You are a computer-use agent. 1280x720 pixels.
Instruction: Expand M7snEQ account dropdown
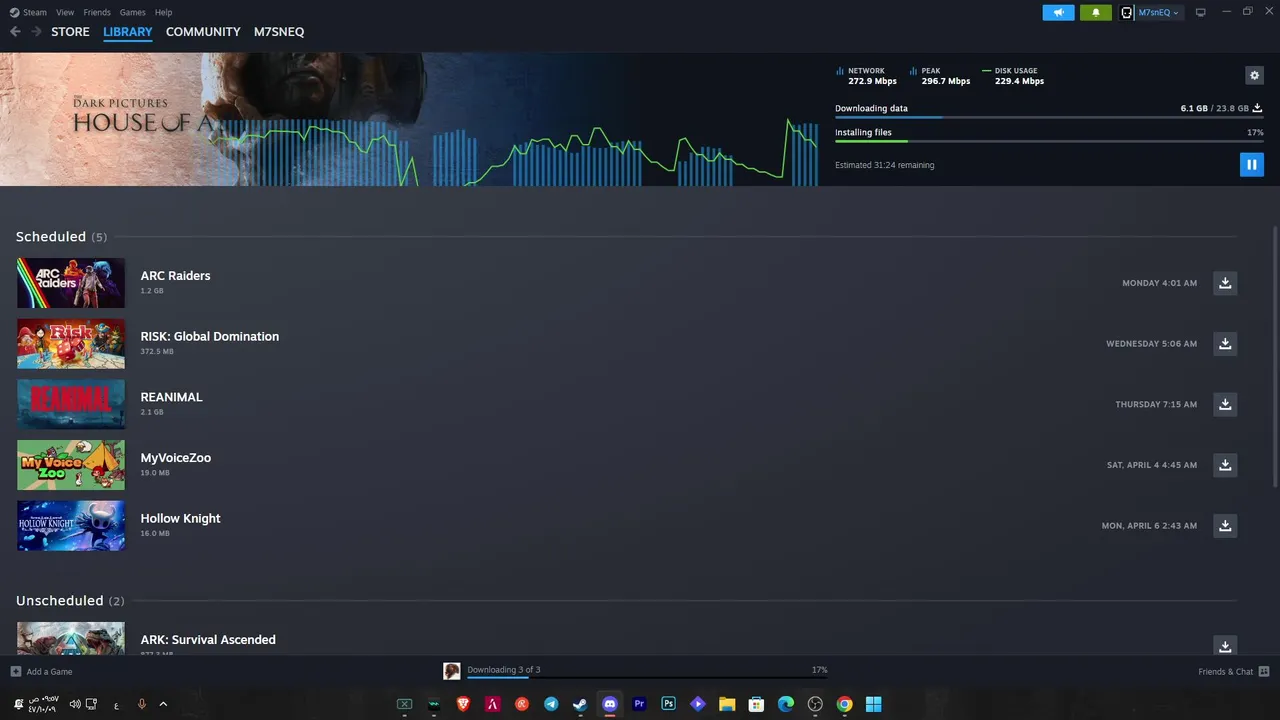click(x=1158, y=12)
